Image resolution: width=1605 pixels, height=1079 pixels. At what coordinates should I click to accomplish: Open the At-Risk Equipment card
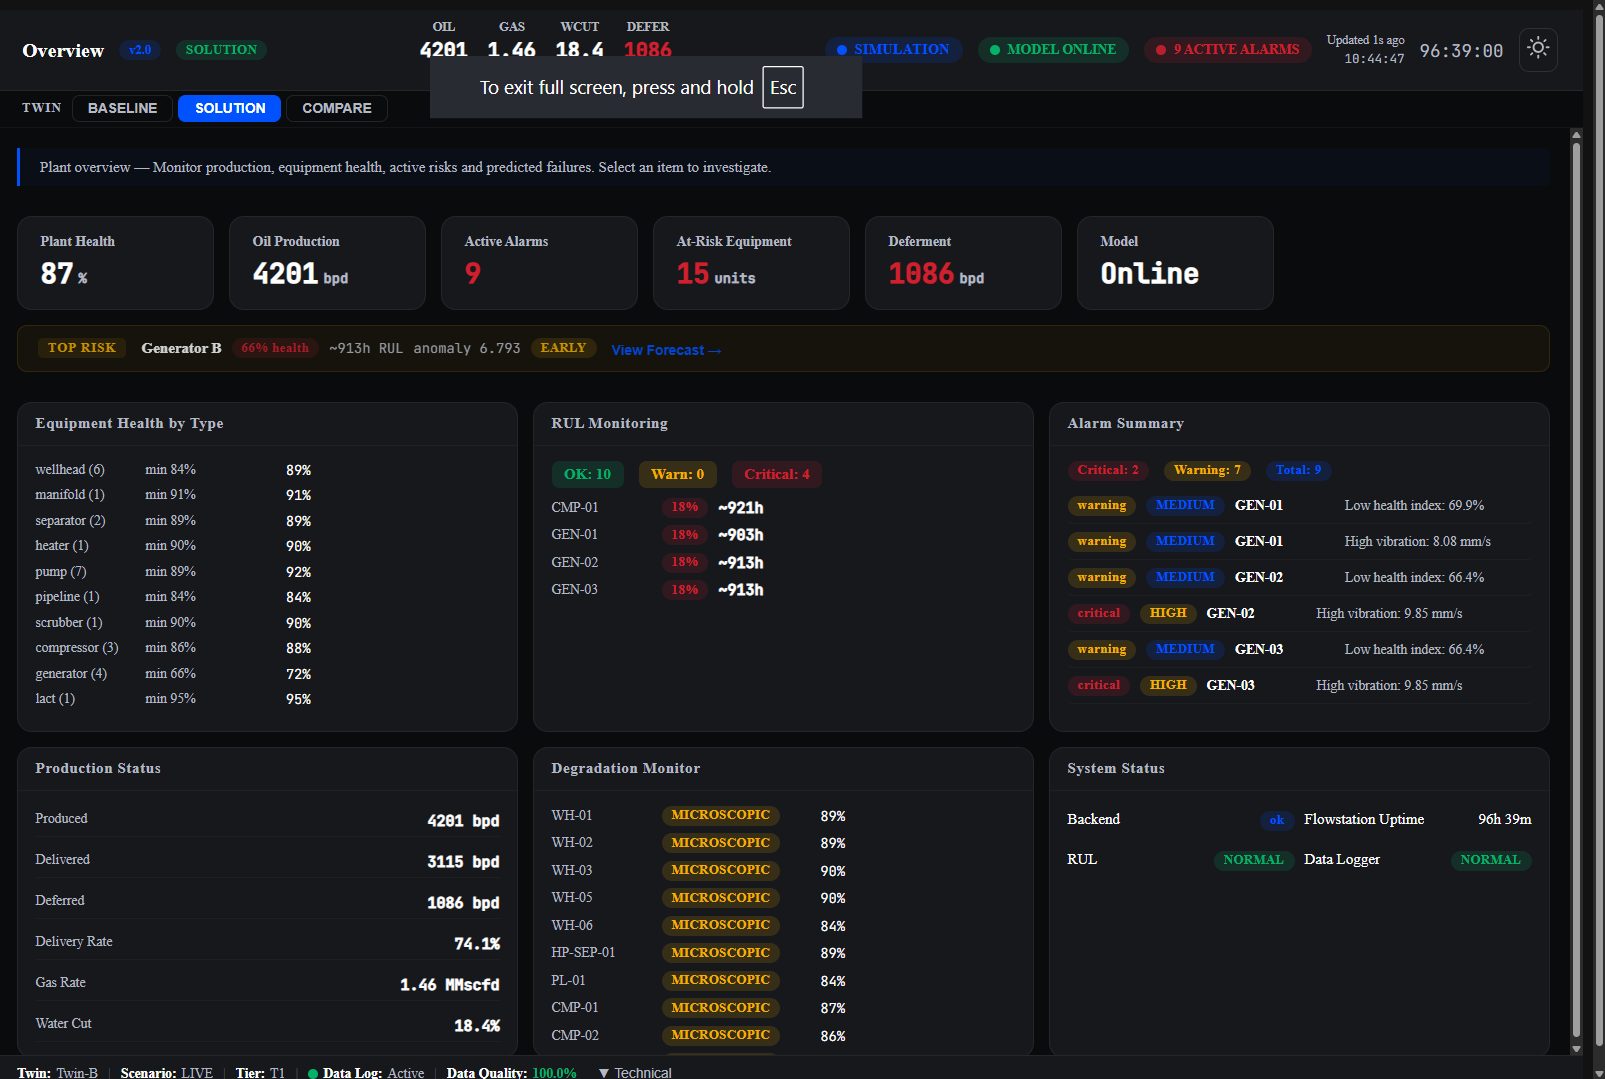coord(751,263)
